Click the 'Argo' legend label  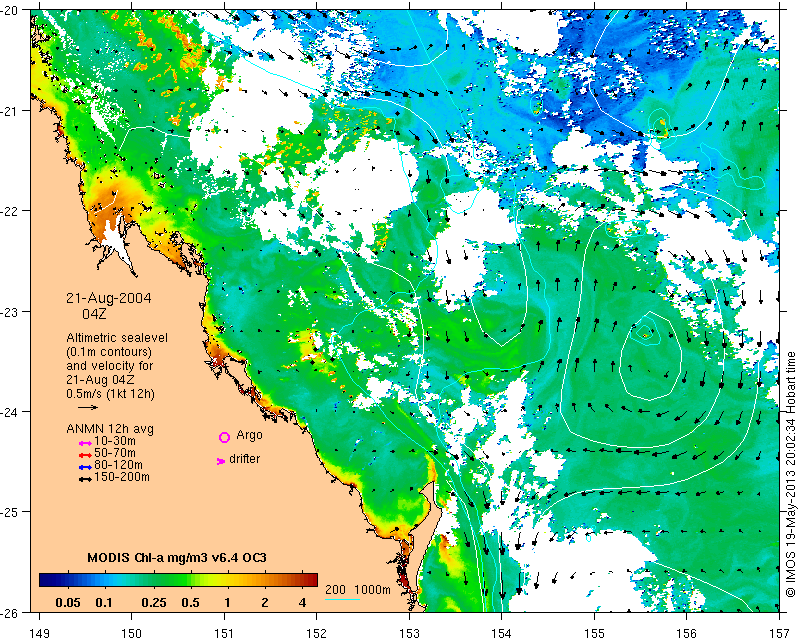click(249, 435)
